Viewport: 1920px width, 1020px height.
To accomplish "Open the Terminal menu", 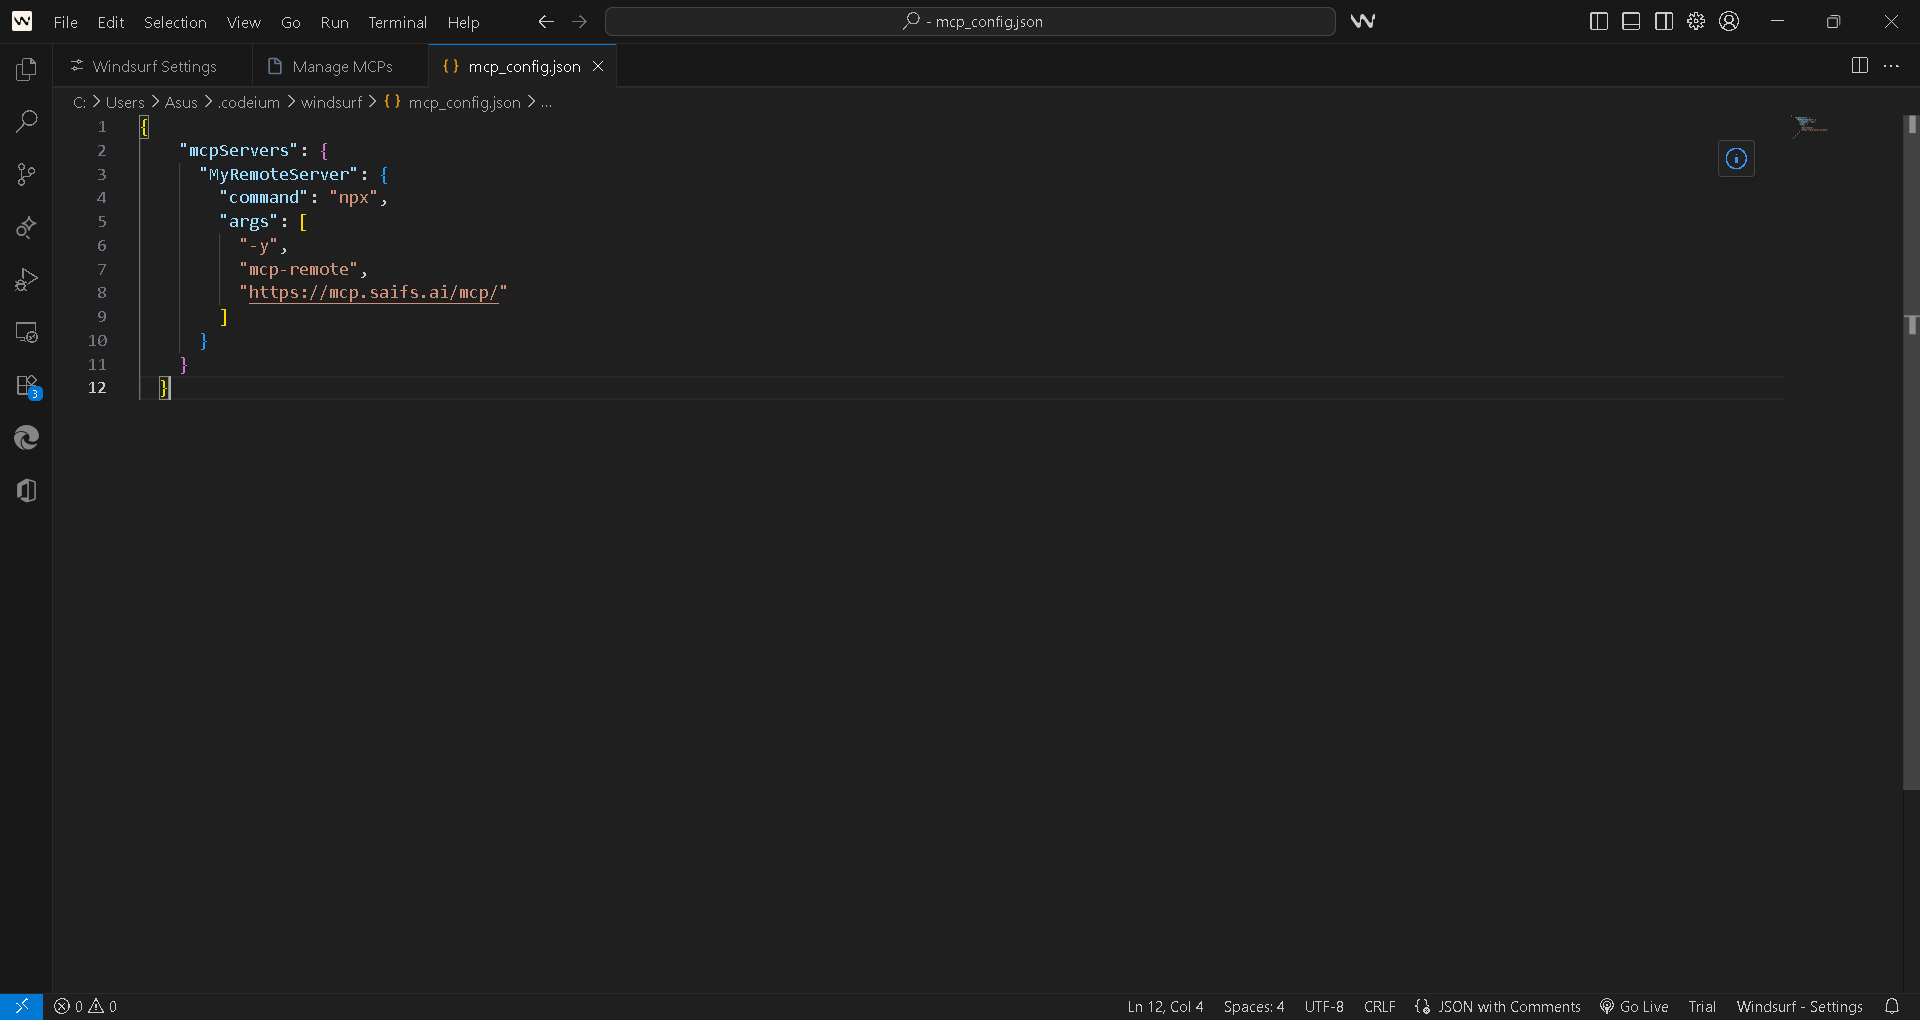I will 397,22.
